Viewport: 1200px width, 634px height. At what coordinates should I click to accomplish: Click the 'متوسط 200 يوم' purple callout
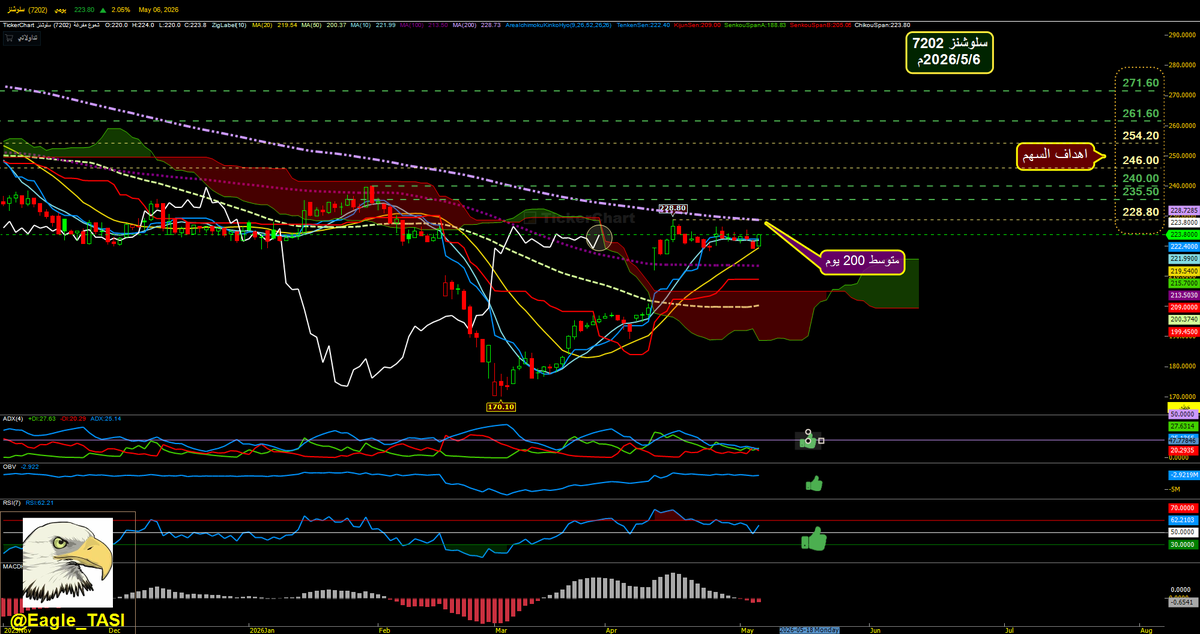pyautogui.click(x=860, y=260)
